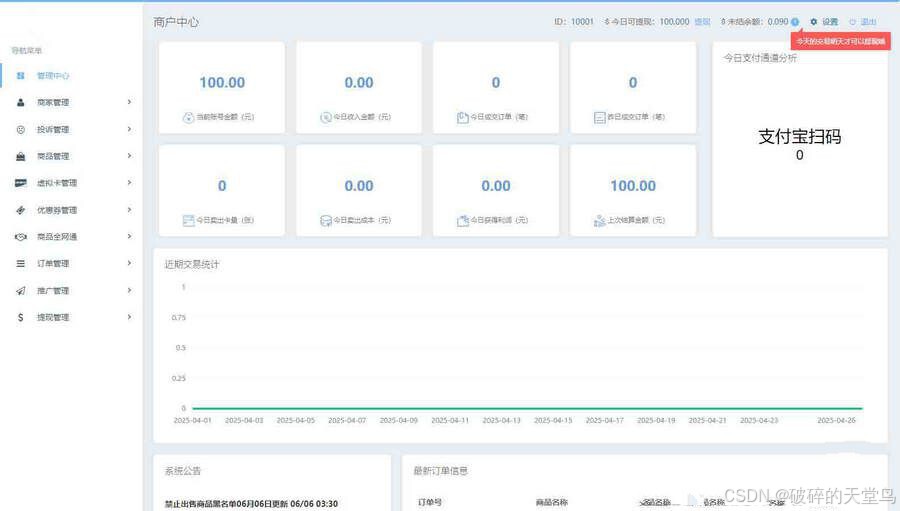
Task: Open the 投诉管理 menu label
Action: coord(53,129)
